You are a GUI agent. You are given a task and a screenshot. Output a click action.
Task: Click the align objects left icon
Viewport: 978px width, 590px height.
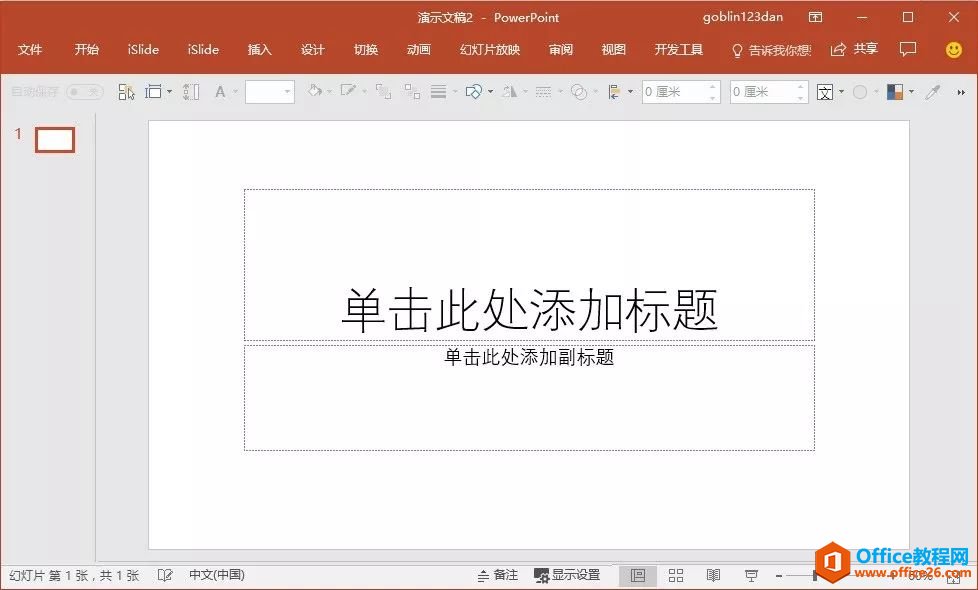(614, 92)
